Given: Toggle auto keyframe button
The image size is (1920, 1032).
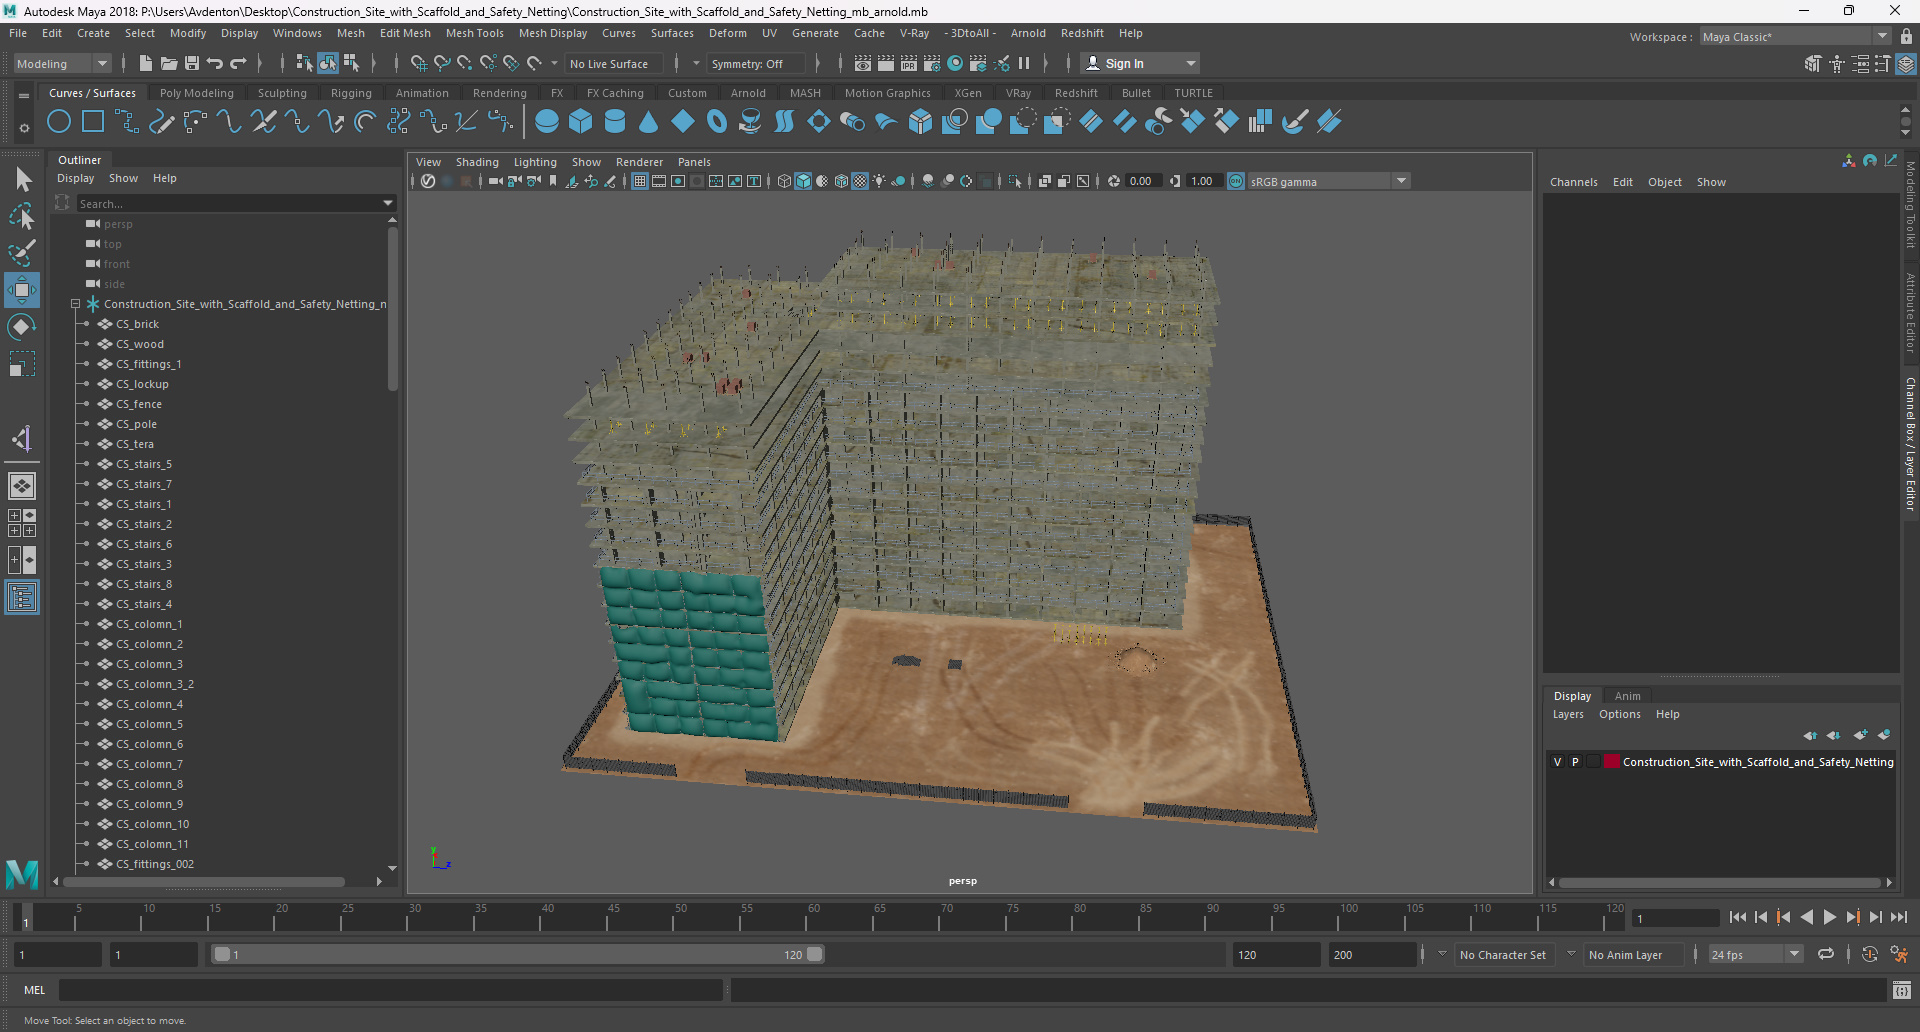Looking at the screenshot, I should click(1870, 954).
